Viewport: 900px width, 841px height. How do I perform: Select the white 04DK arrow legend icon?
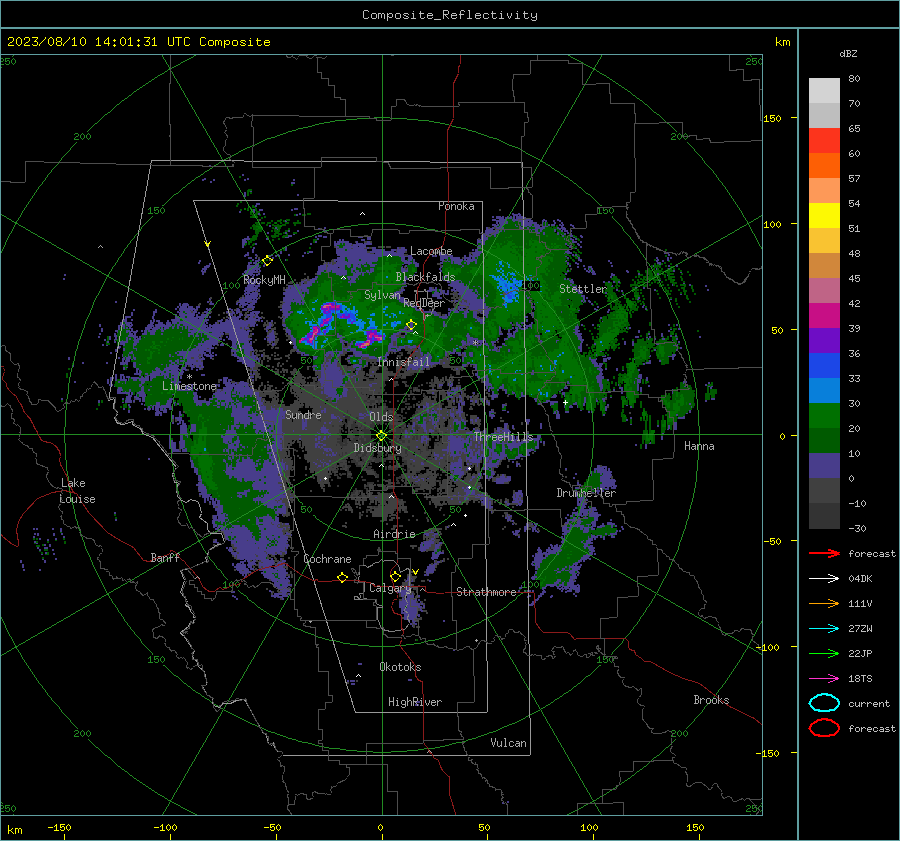[x=824, y=579]
